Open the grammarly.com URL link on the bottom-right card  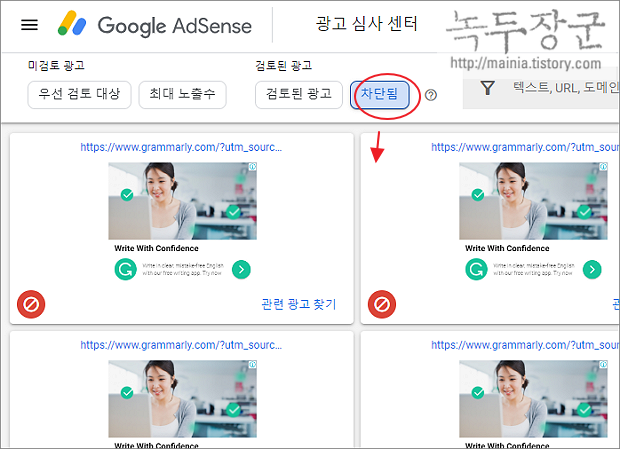coord(525,345)
